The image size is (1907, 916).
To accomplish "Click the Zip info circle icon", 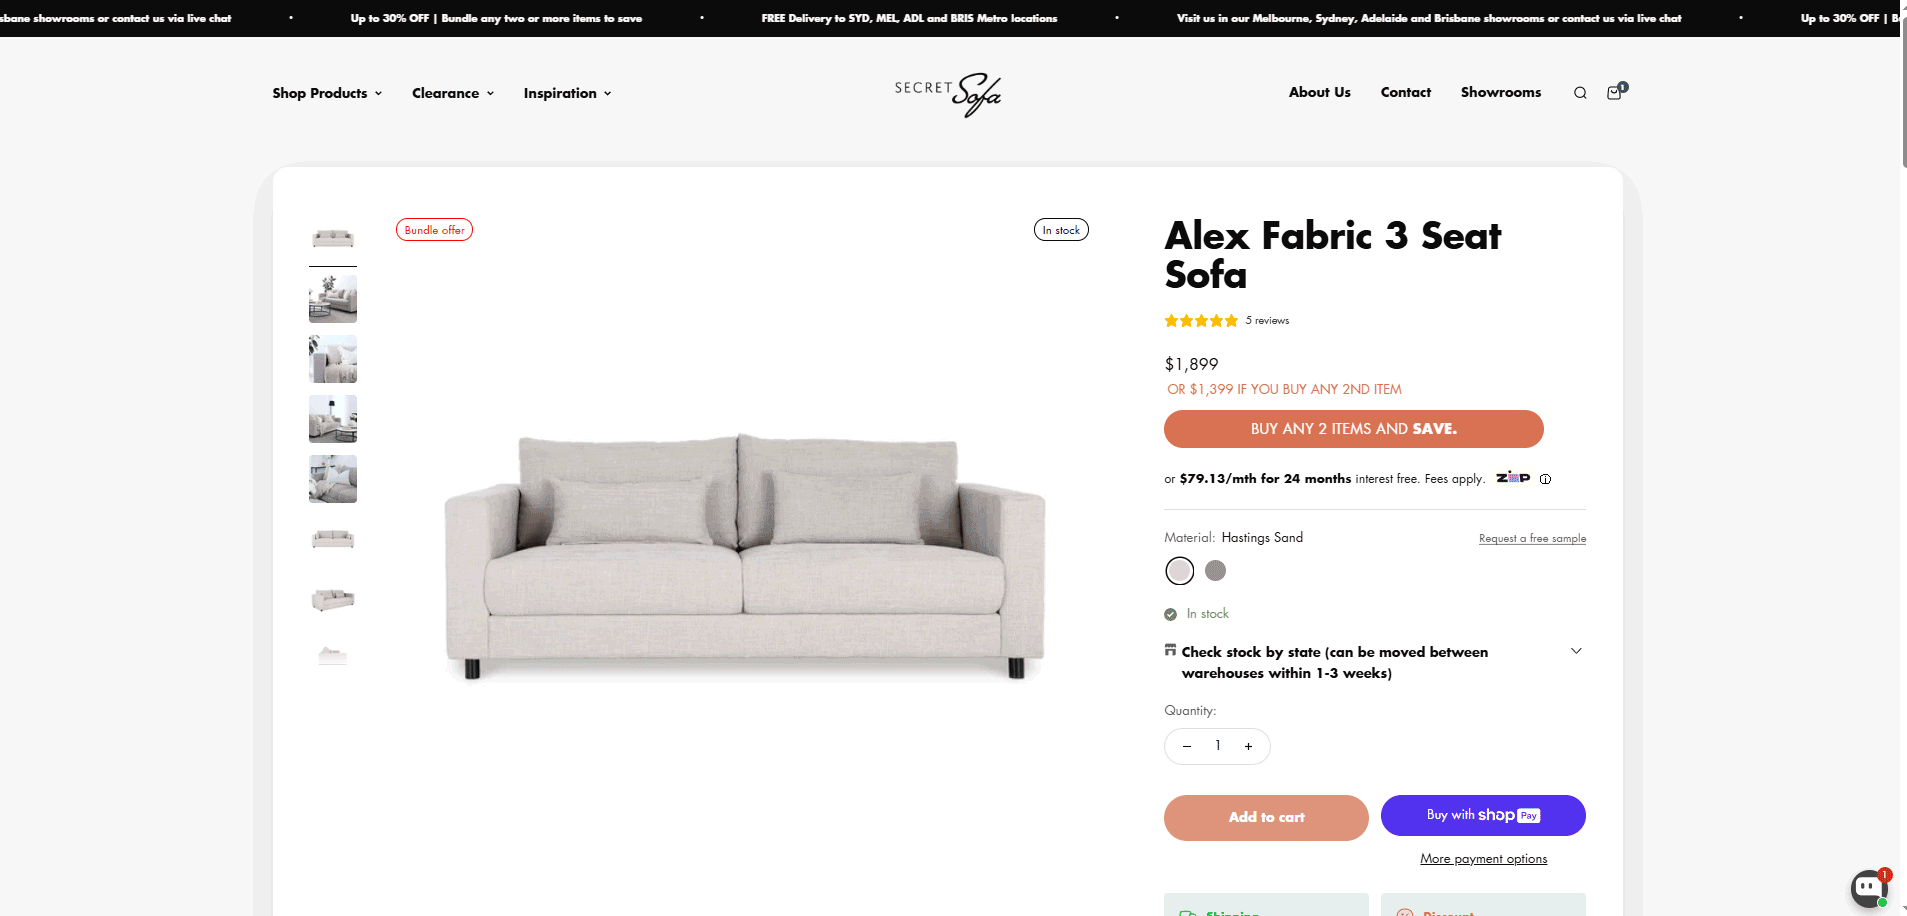I will coord(1545,479).
